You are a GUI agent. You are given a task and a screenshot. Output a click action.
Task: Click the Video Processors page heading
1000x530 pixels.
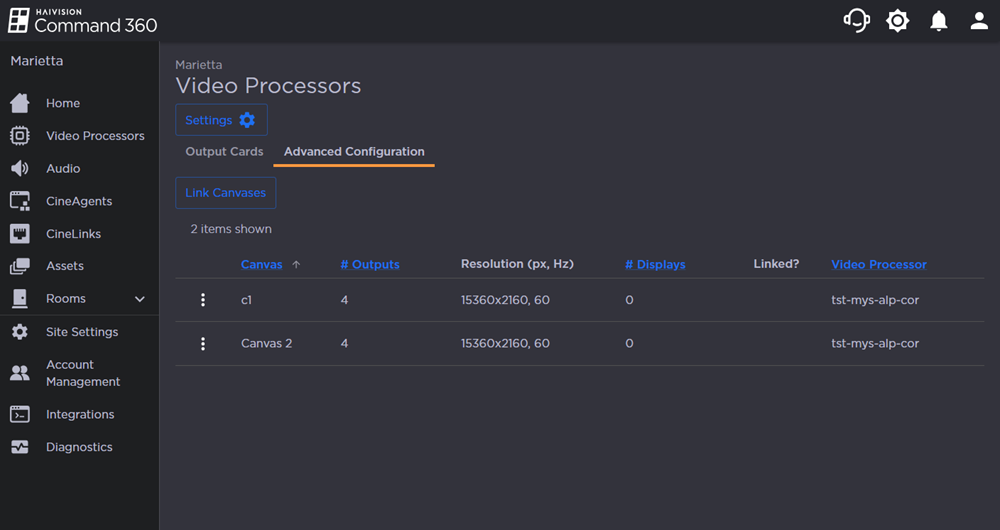(x=268, y=85)
